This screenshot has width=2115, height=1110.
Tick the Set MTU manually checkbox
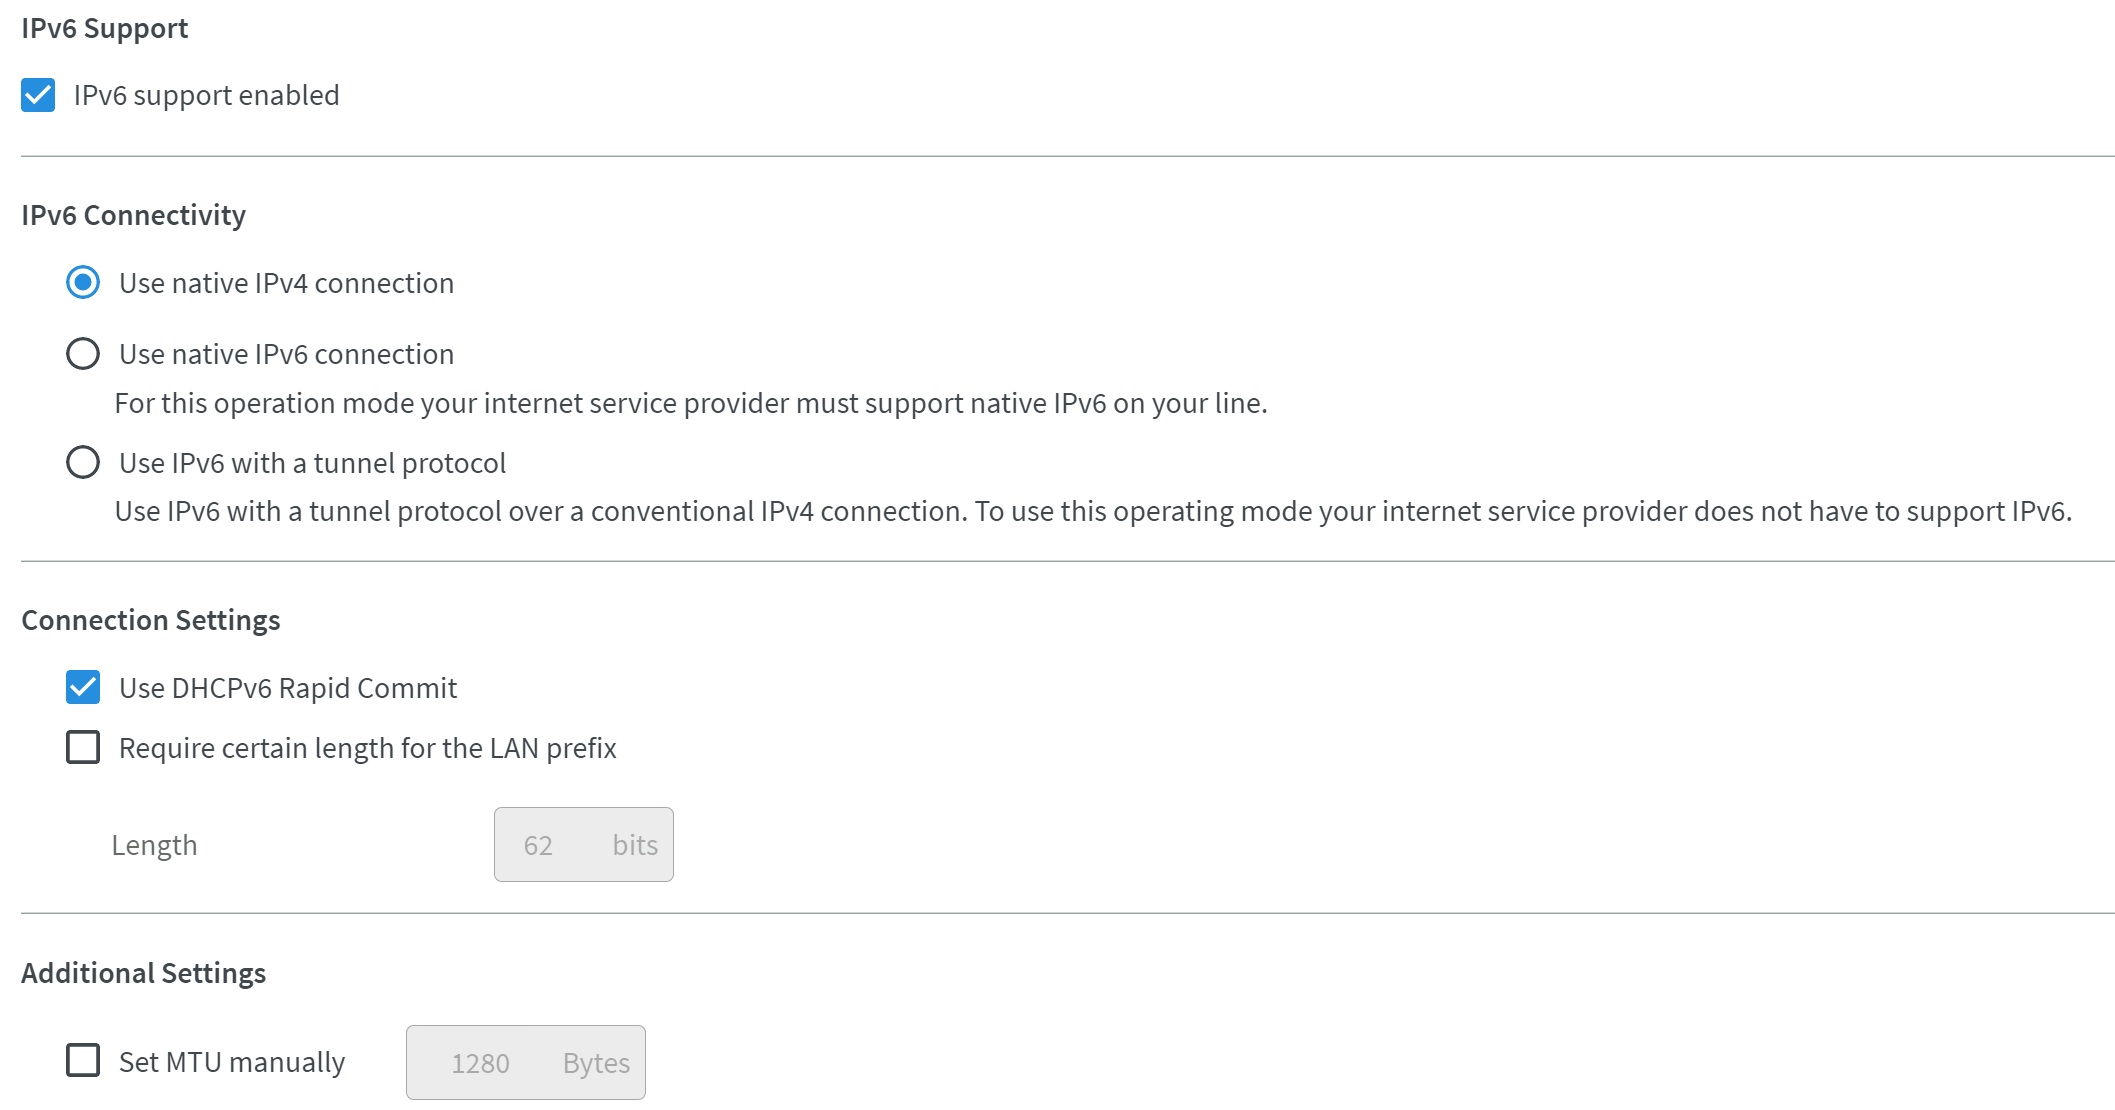click(83, 1061)
